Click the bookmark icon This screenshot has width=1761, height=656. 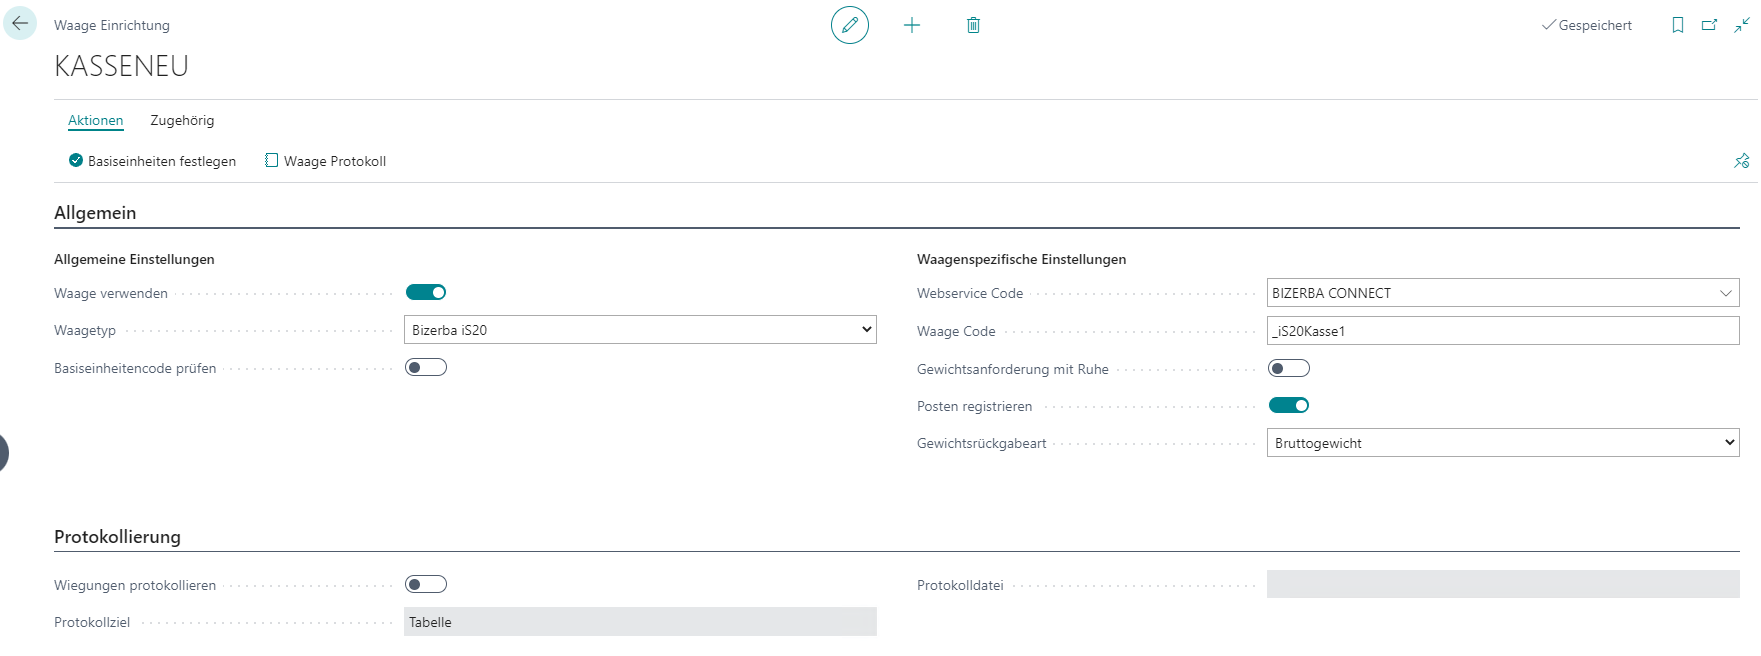[1677, 25]
